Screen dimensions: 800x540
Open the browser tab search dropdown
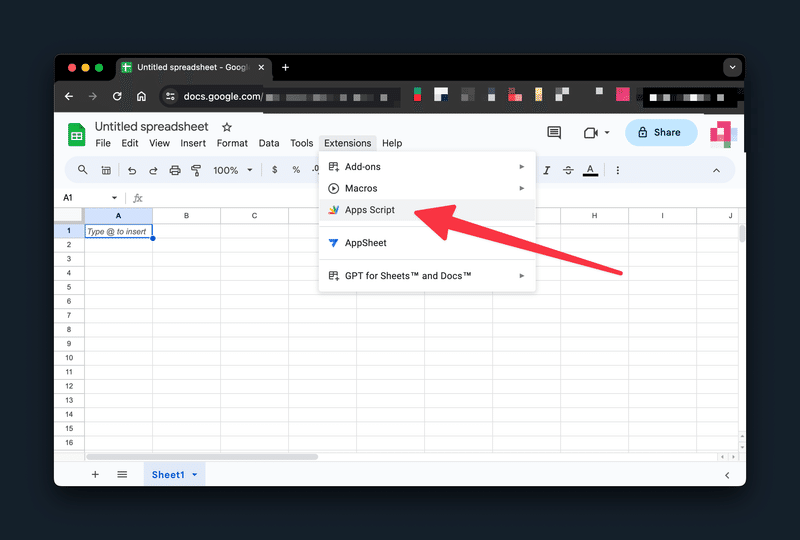click(x=732, y=67)
